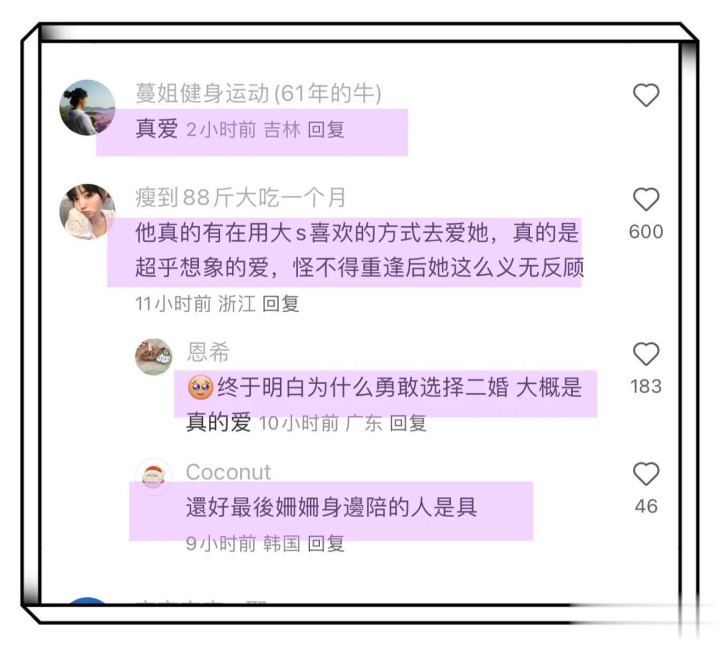Open username 瘦到88斤大吃一个月

point(240,197)
